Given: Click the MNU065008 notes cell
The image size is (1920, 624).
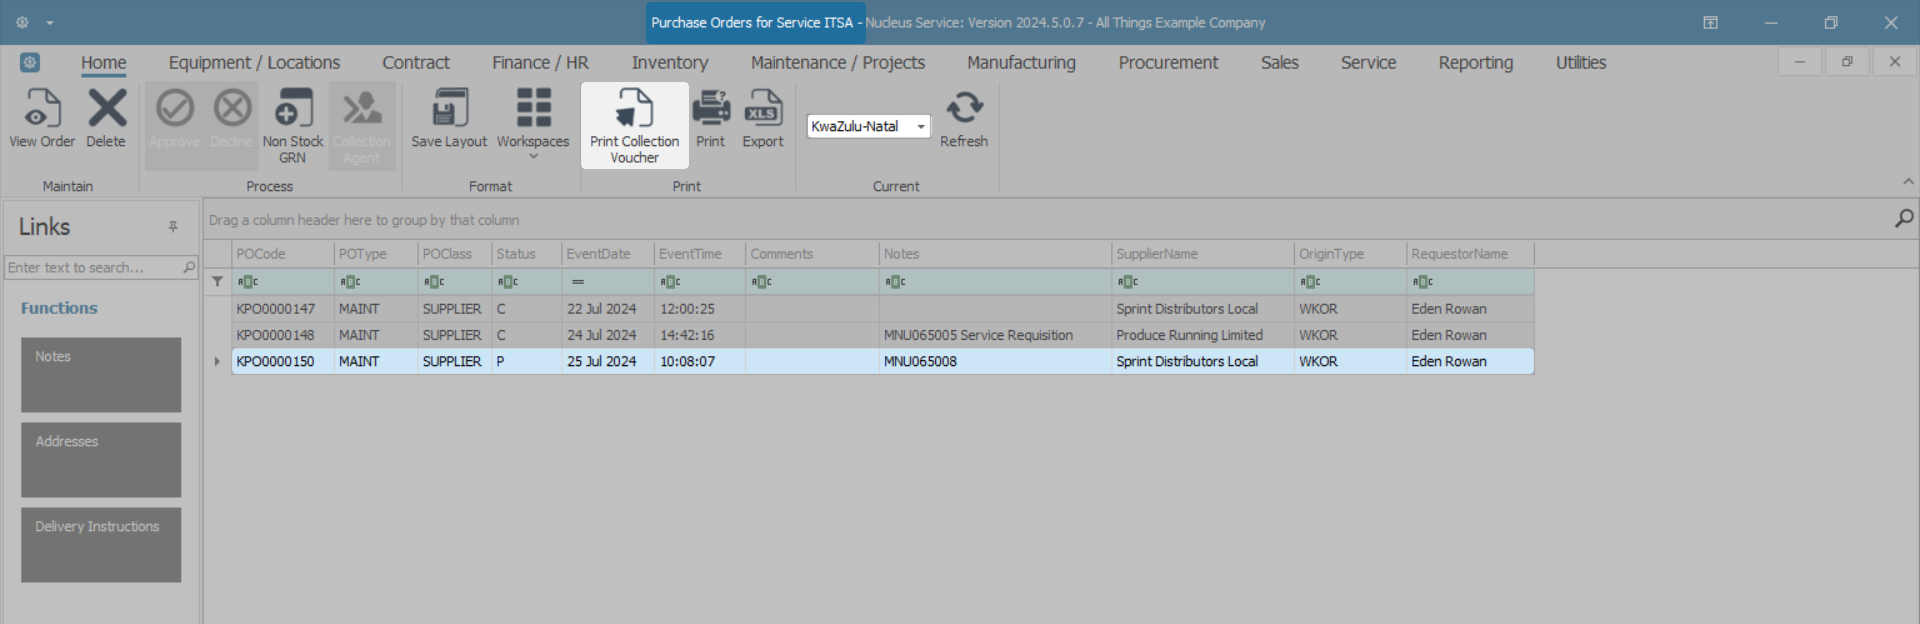Looking at the screenshot, I should point(995,361).
